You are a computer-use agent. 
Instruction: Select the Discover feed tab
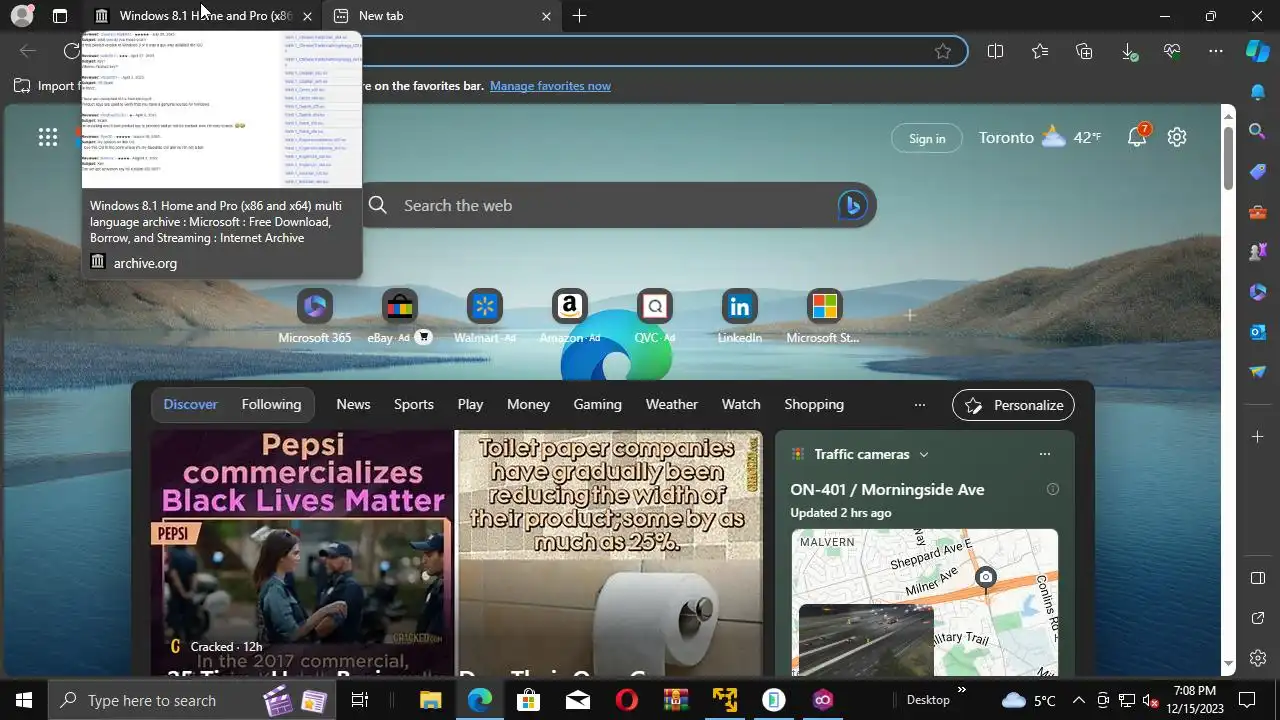(190, 404)
